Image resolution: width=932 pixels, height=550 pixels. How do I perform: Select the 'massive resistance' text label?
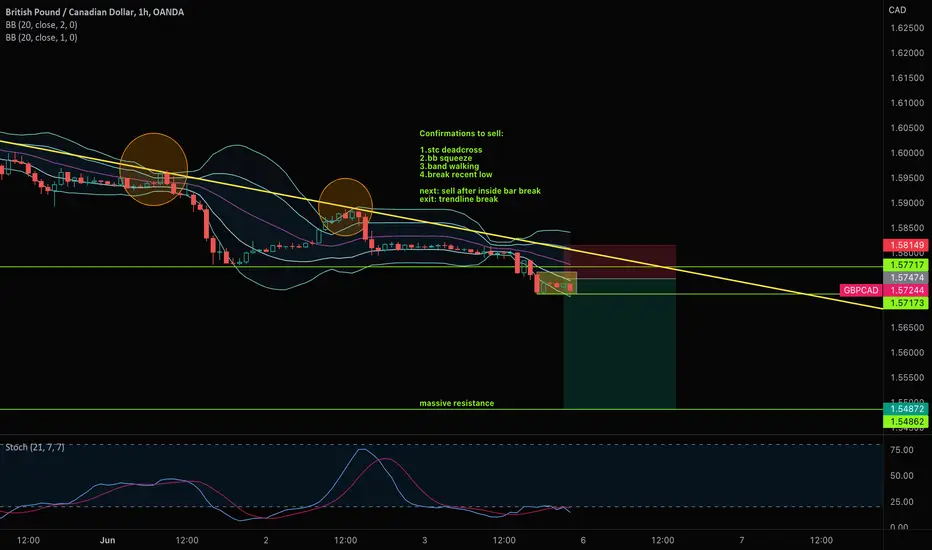[456, 403]
